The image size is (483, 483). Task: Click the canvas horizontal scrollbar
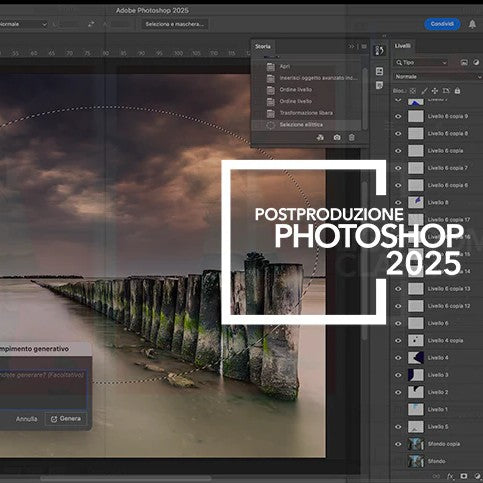tap(125, 479)
